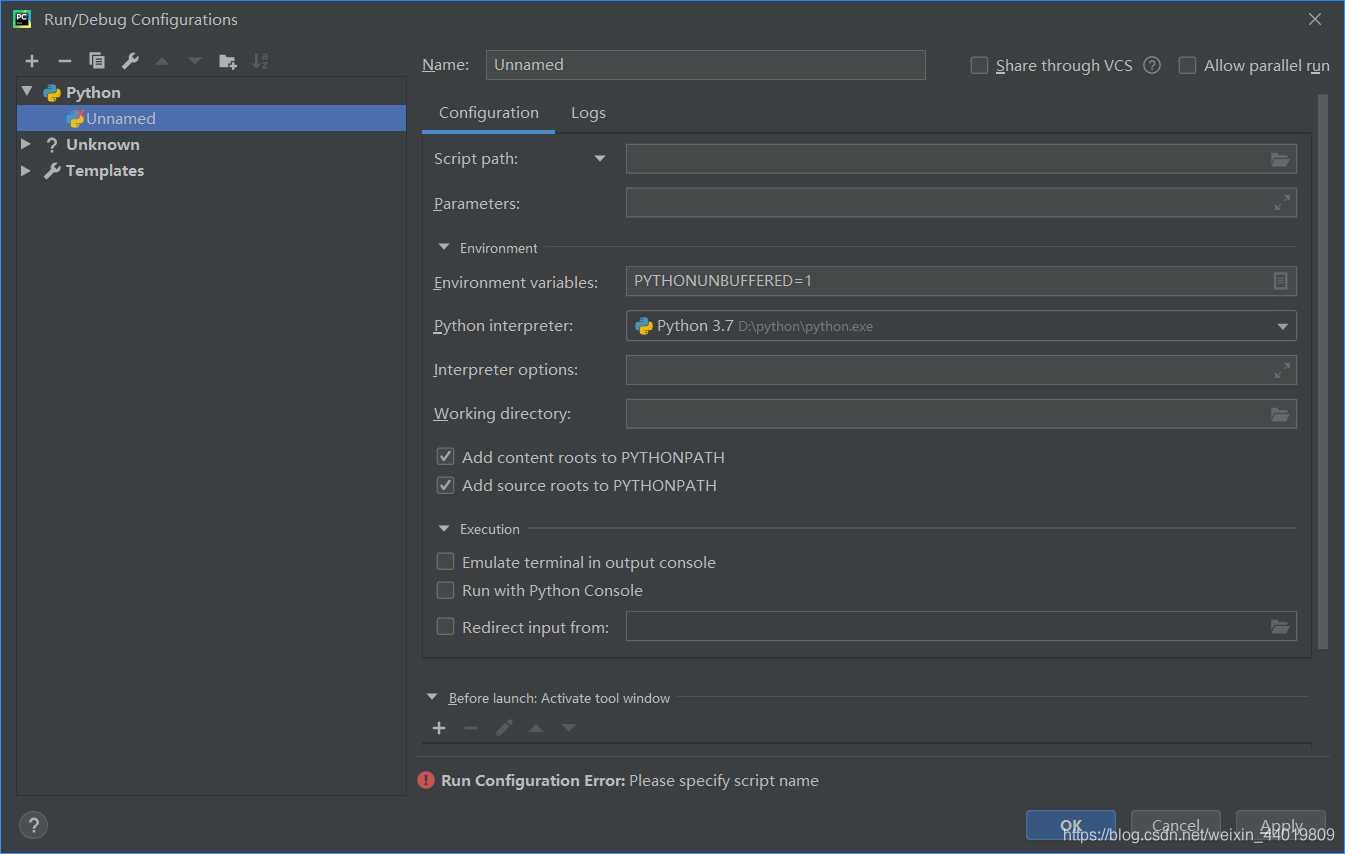Add a new run configuration with plus icon
The image size is (1345, 854).
pyautogui.click(x=31, y=60)
